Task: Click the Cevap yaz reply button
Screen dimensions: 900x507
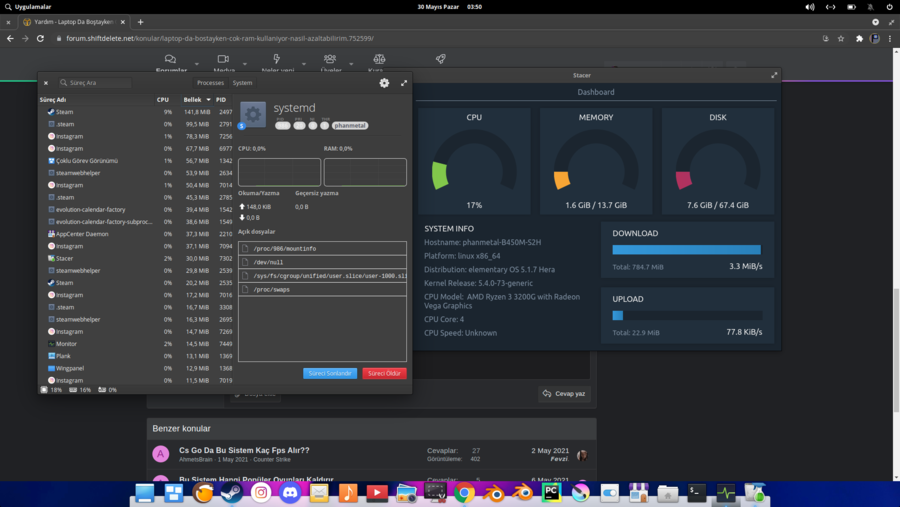Action: coord(564,394)
